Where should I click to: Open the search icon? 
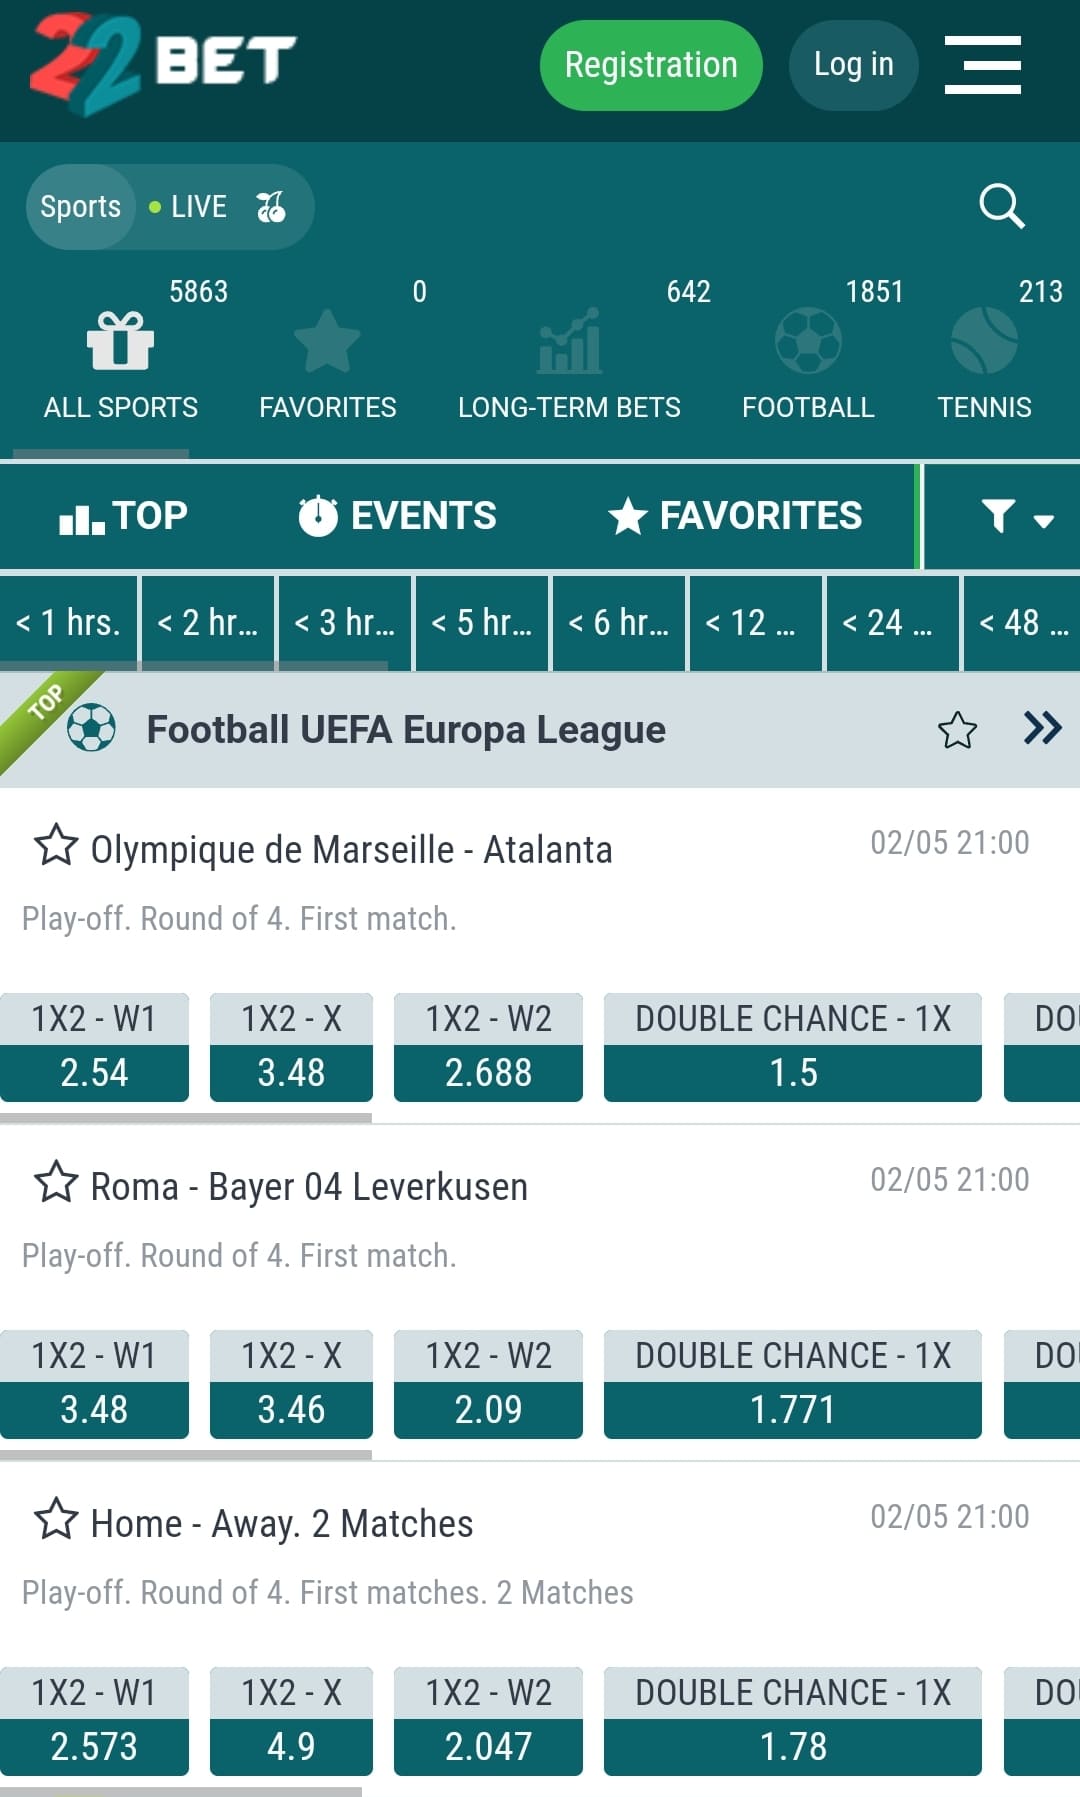(1001, 207)
